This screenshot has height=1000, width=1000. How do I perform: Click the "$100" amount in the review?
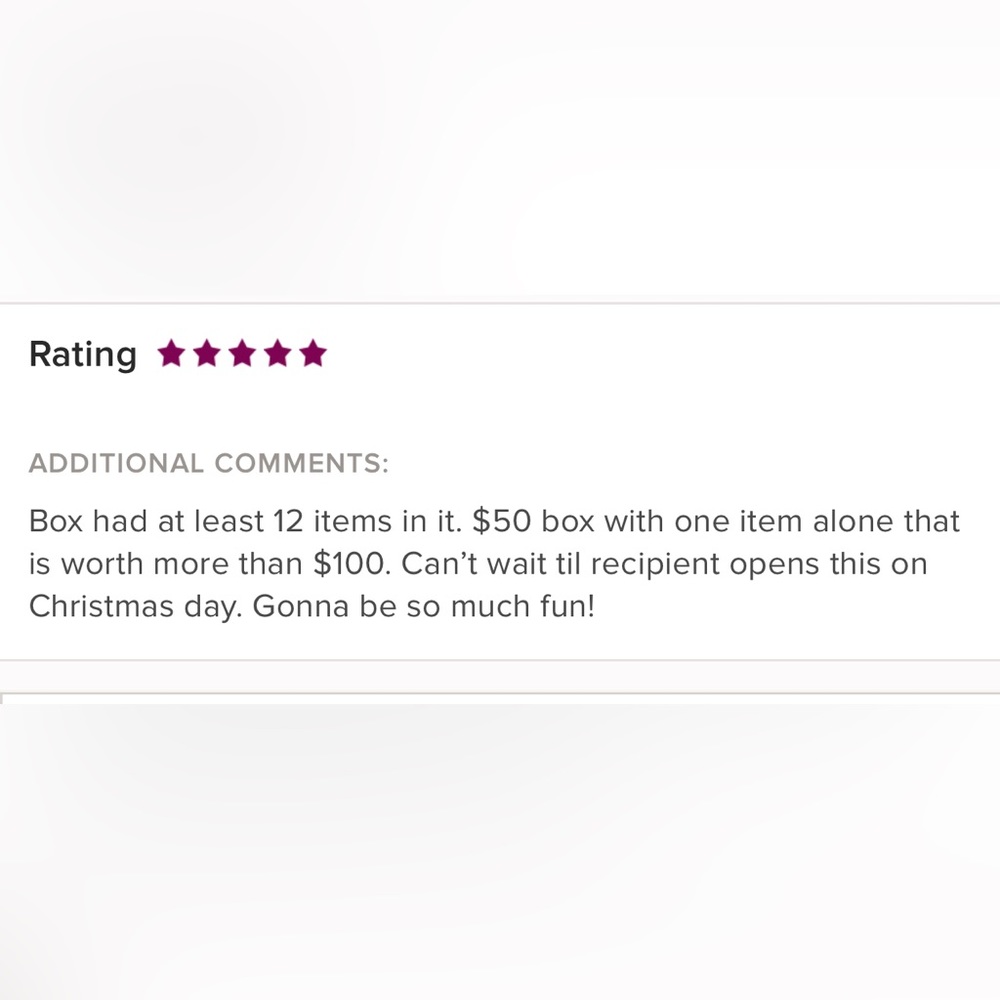[x=352, y=564]
